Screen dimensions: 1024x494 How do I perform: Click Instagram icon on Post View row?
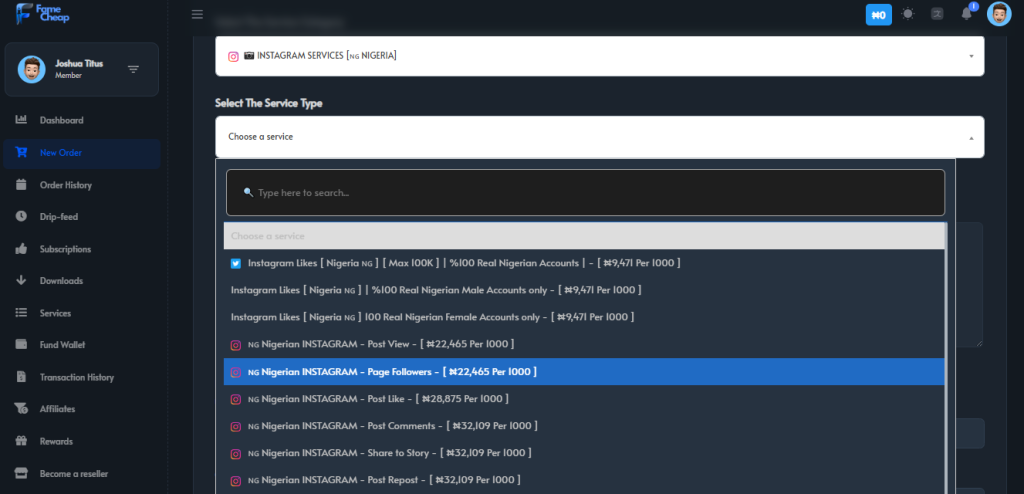click(x=236, y=345)
